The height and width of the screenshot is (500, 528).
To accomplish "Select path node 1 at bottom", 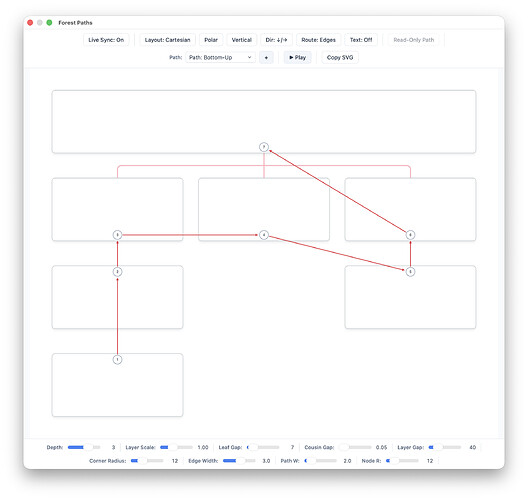I will [117, 359].
